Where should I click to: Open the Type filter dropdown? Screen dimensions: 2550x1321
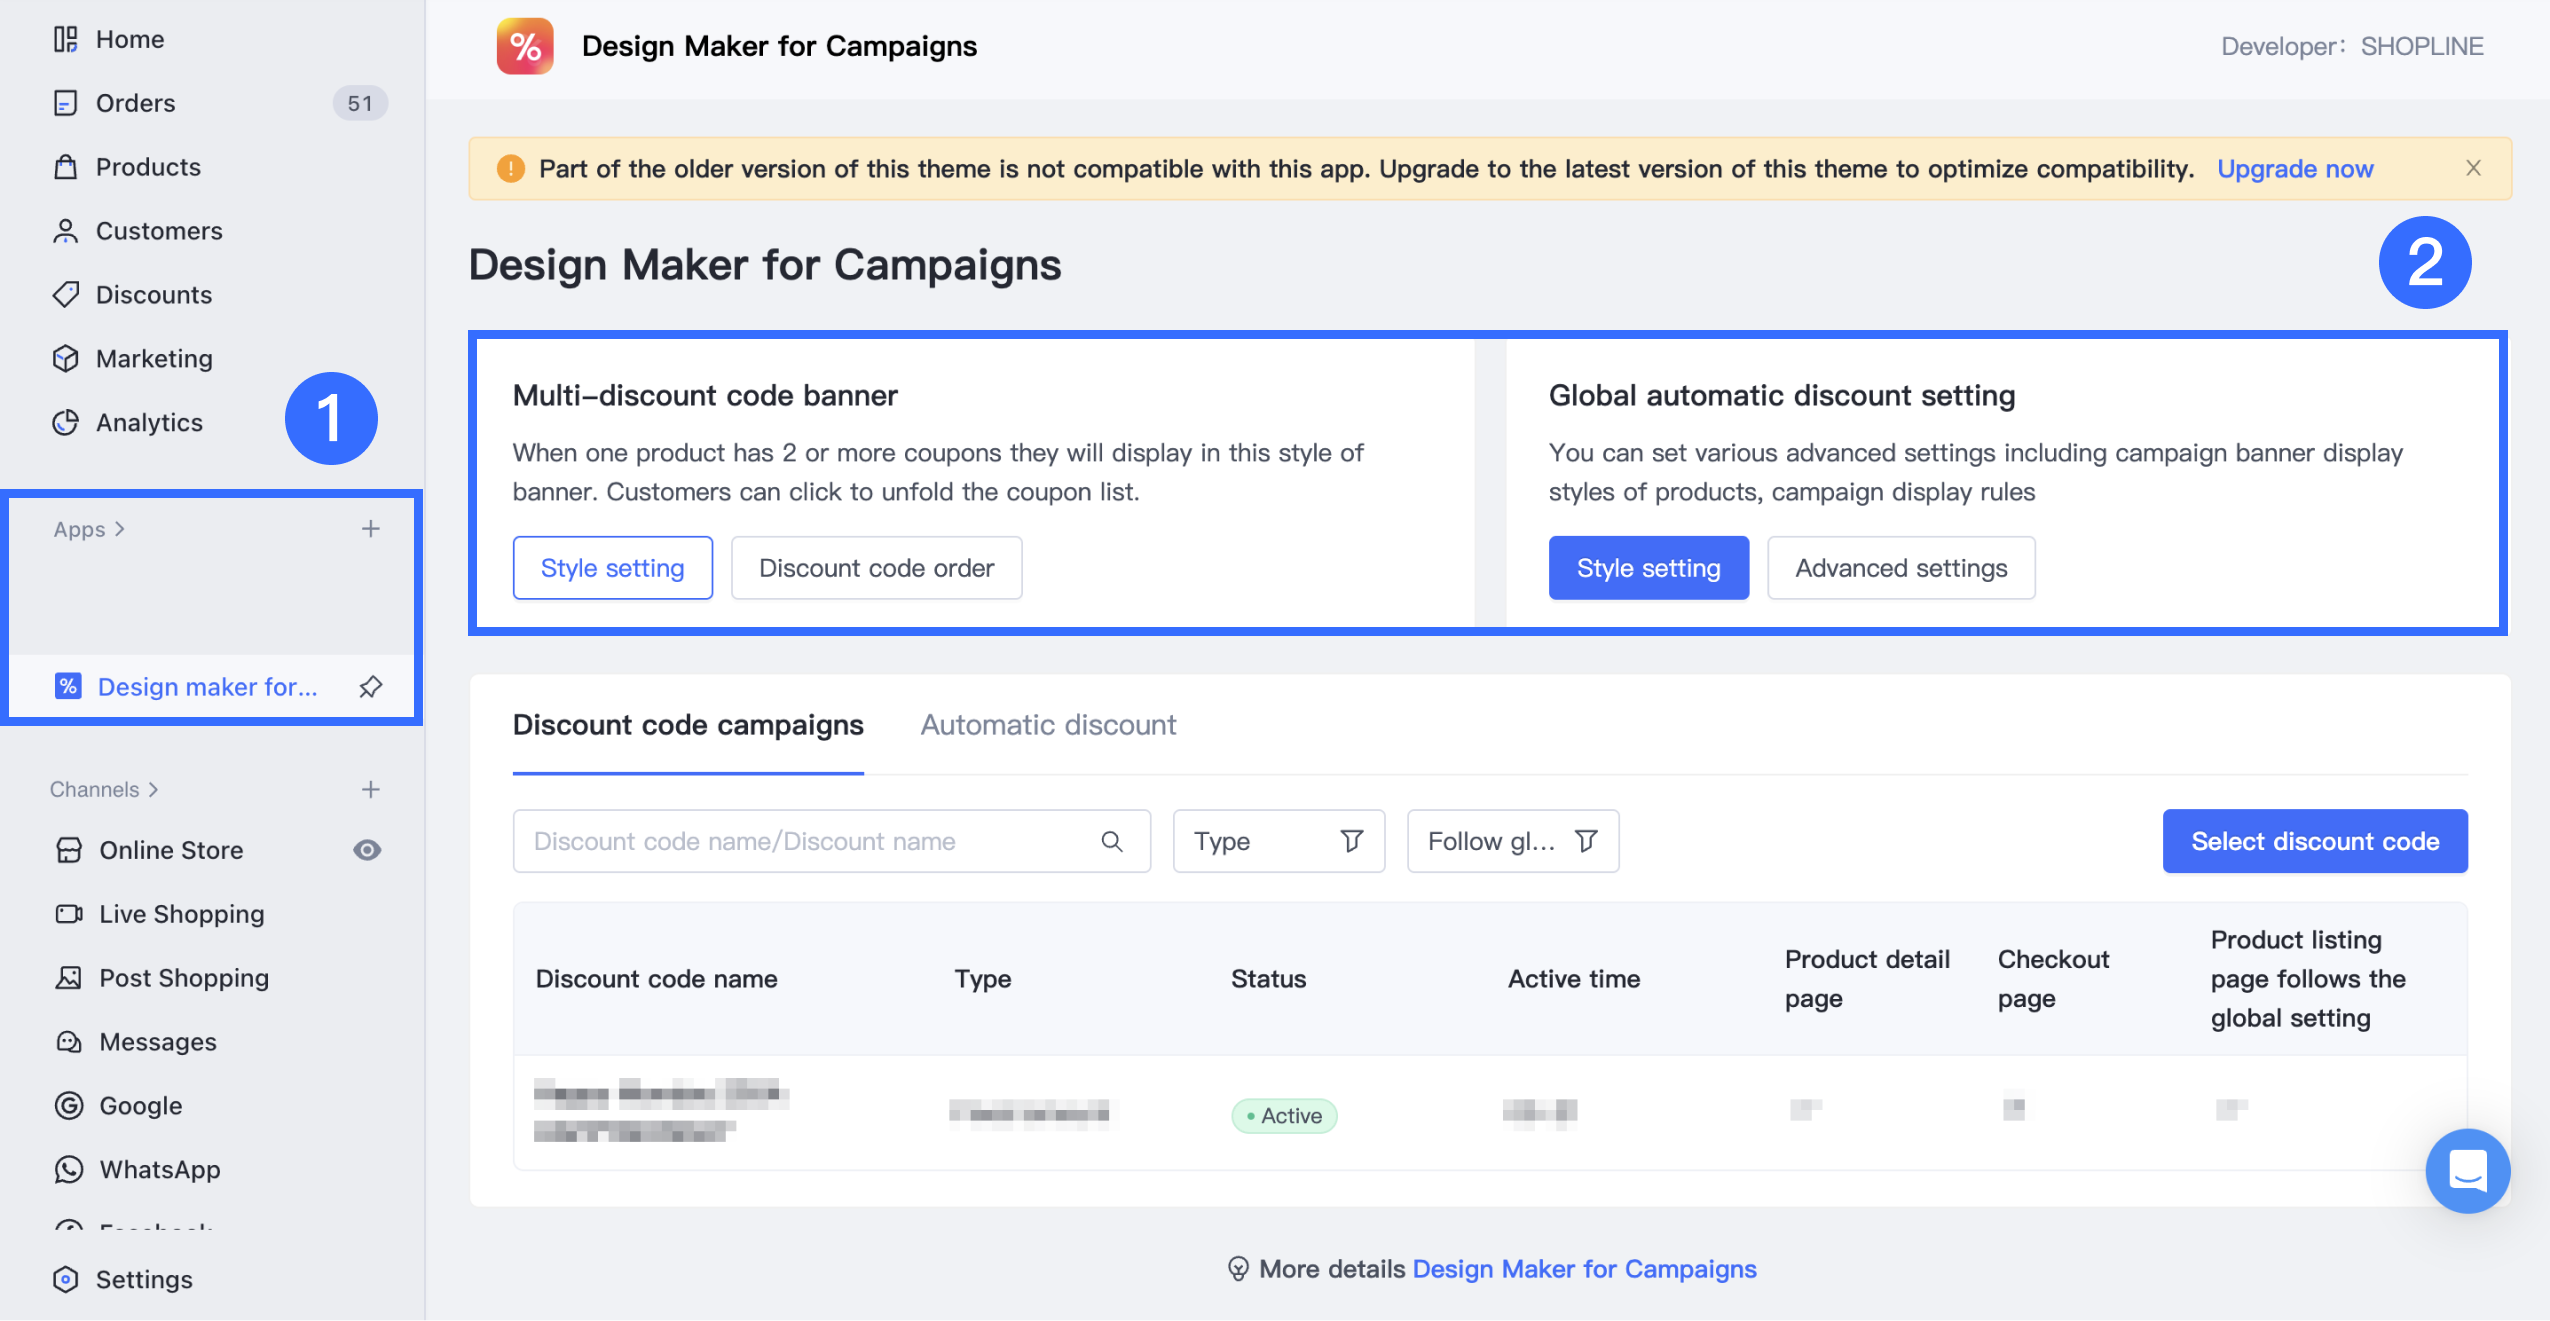coord(1278,842)
